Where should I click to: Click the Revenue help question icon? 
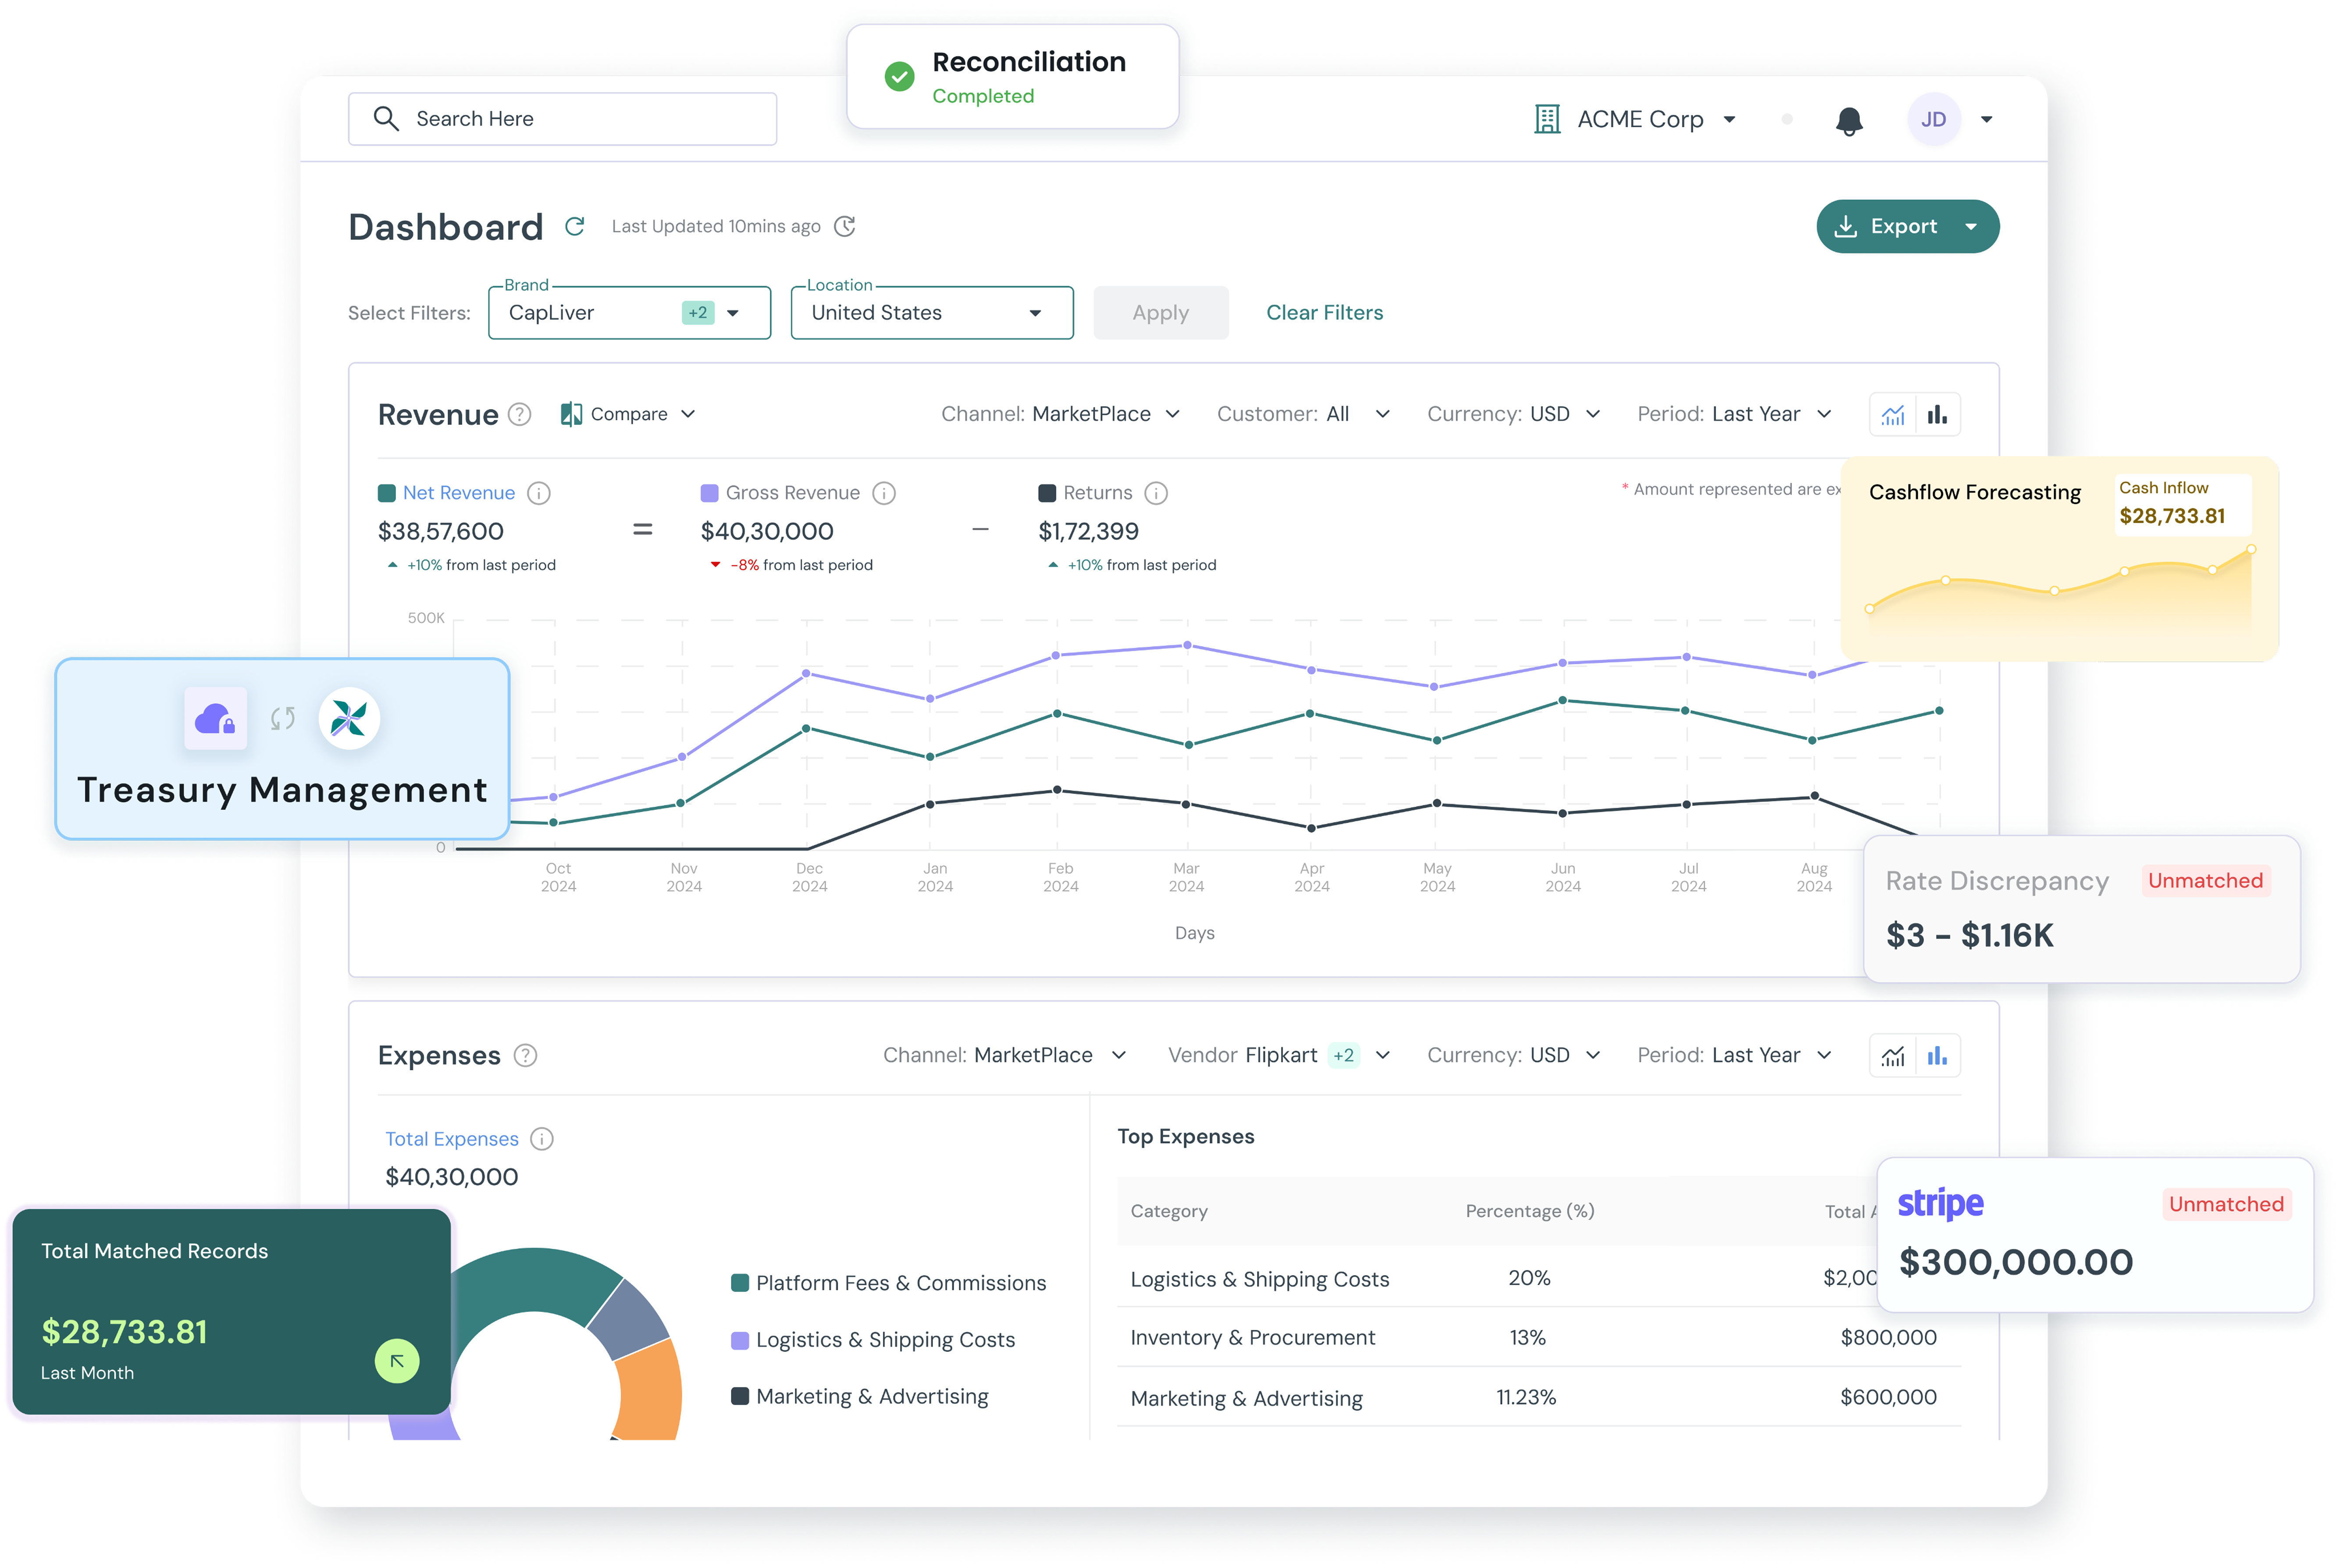click(x=519, y=414)
